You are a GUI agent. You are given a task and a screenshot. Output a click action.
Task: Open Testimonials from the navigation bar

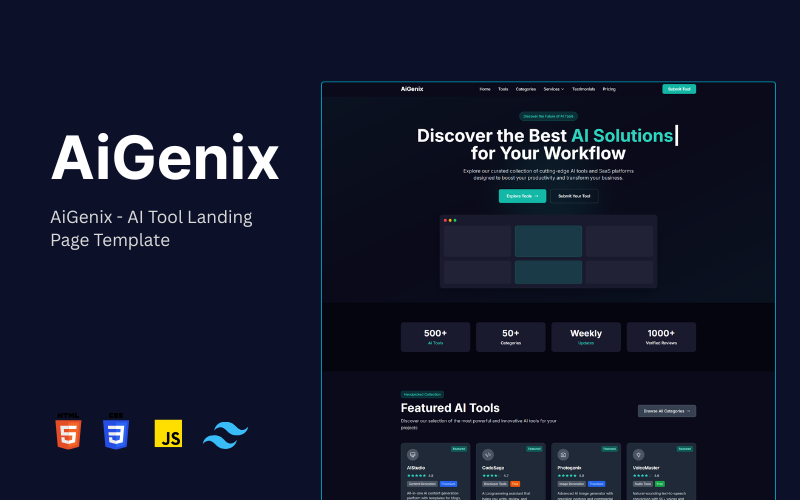583,89
